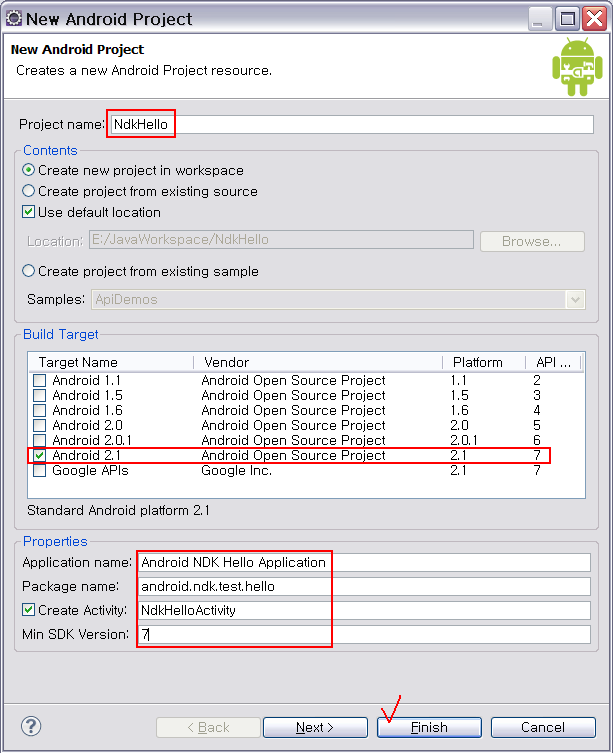Click the Target Name column header
Screen dimensions: 613x753
[111, 362]
